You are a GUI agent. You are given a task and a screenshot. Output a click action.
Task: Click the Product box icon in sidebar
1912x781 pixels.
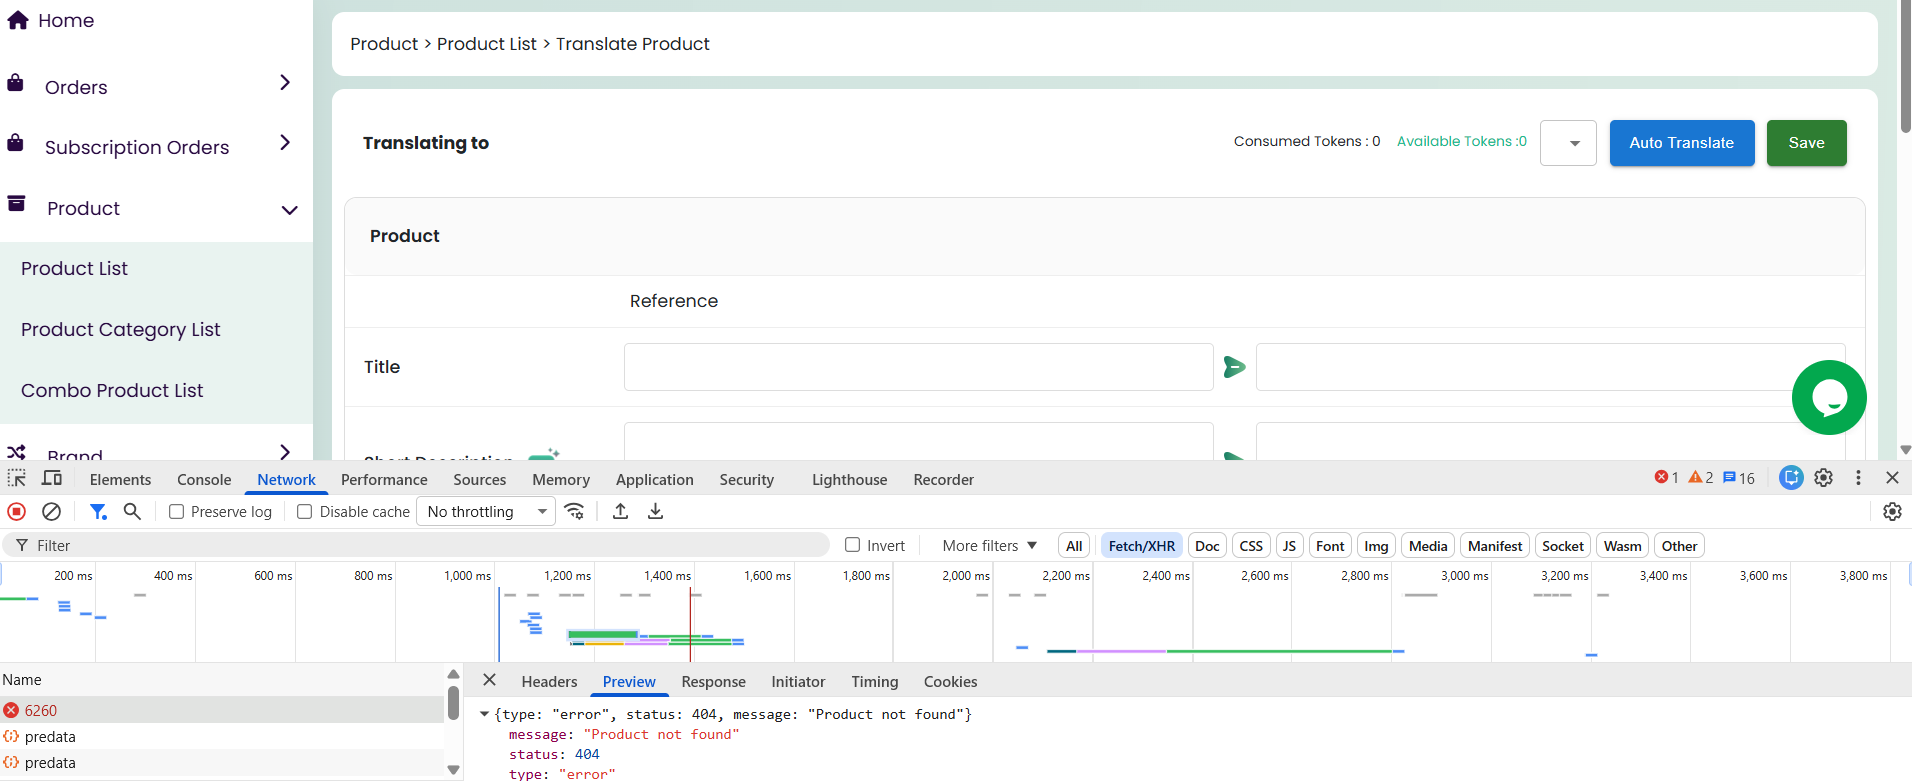(x=16, y=204)
